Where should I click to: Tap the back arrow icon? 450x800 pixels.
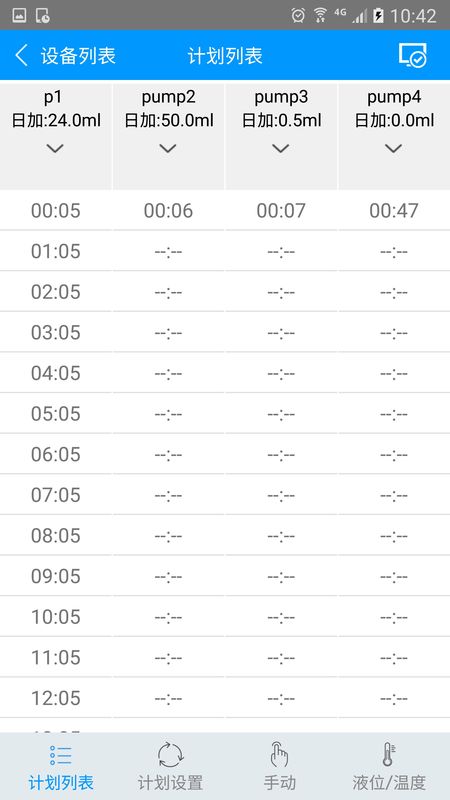21,55
